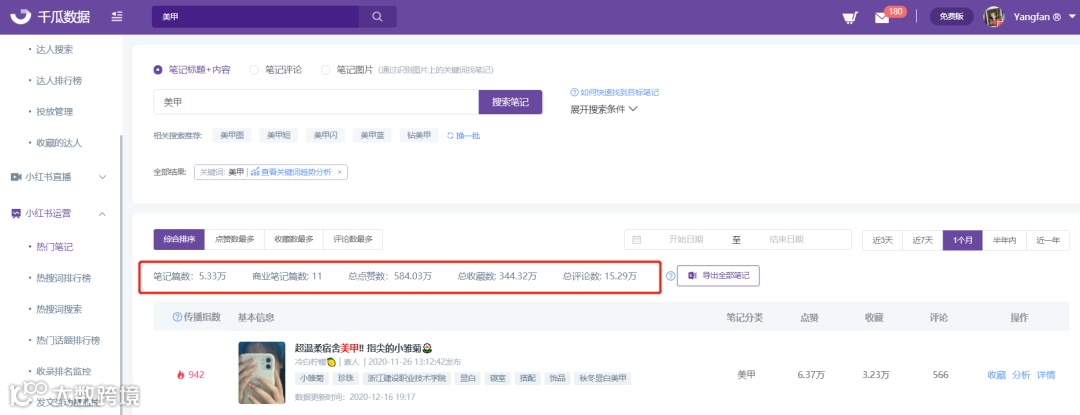Screen dimensions: 1080x415
Task: Click 分析 for the 小雏菊 note
Action: click(x=1021, y=375)
